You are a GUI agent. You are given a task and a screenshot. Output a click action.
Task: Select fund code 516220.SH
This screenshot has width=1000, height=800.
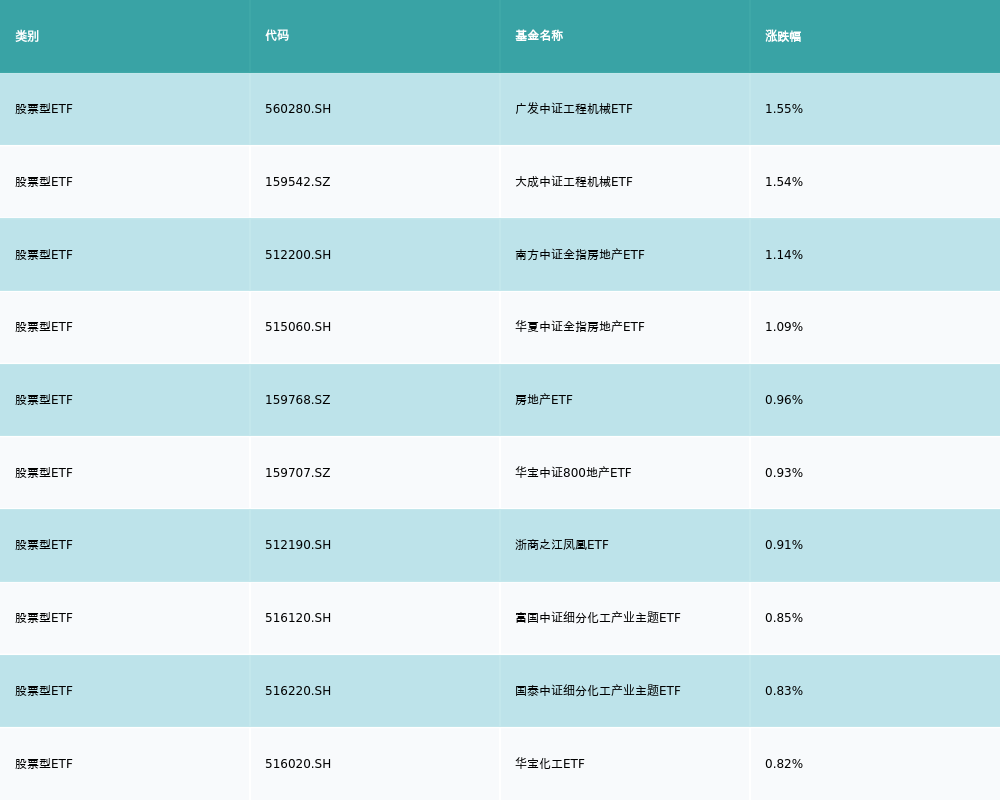click(298, 691)
